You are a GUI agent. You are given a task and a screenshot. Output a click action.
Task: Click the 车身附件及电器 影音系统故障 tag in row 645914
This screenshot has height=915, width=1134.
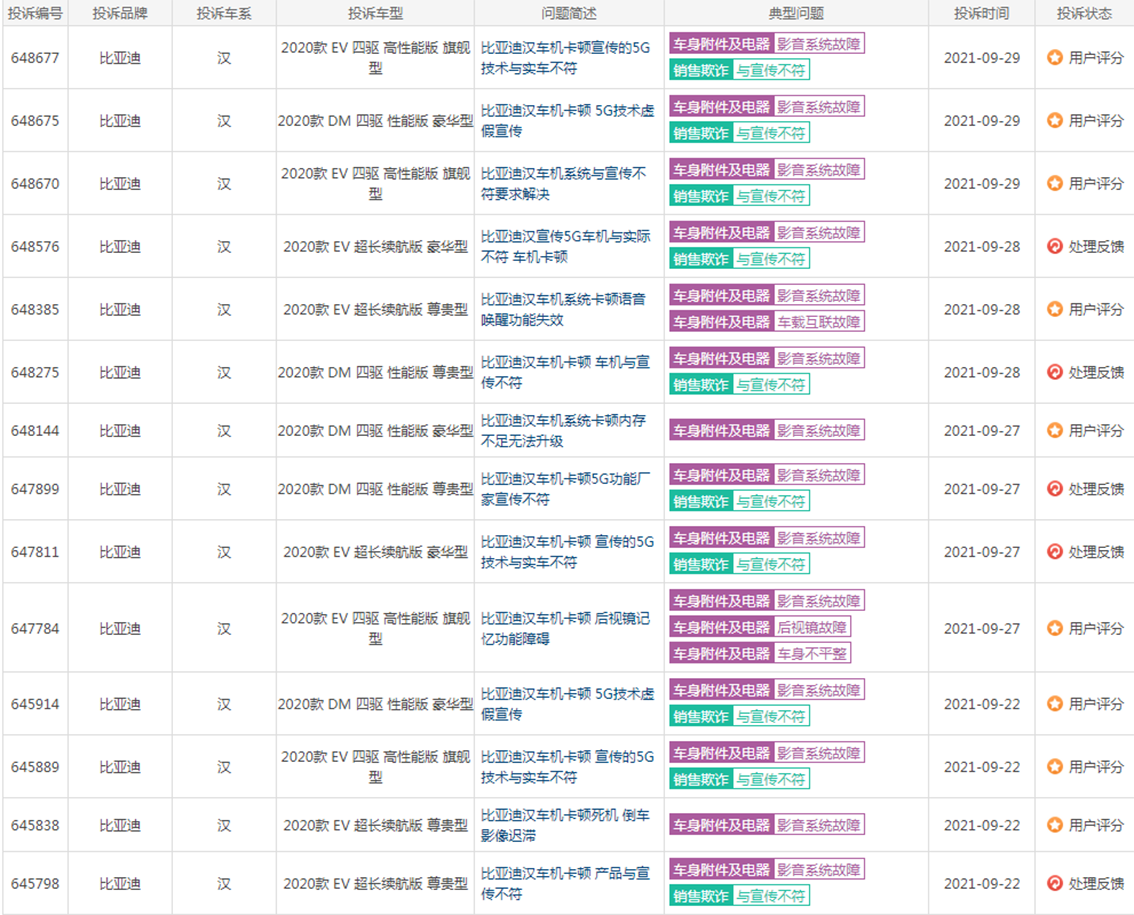coord(767,690)
